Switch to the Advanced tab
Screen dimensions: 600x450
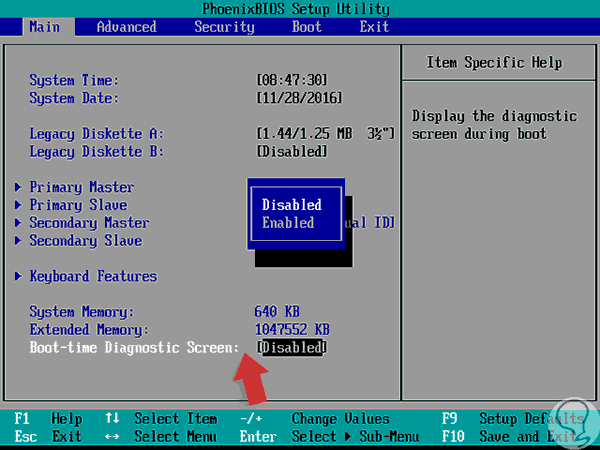[127, 27]
